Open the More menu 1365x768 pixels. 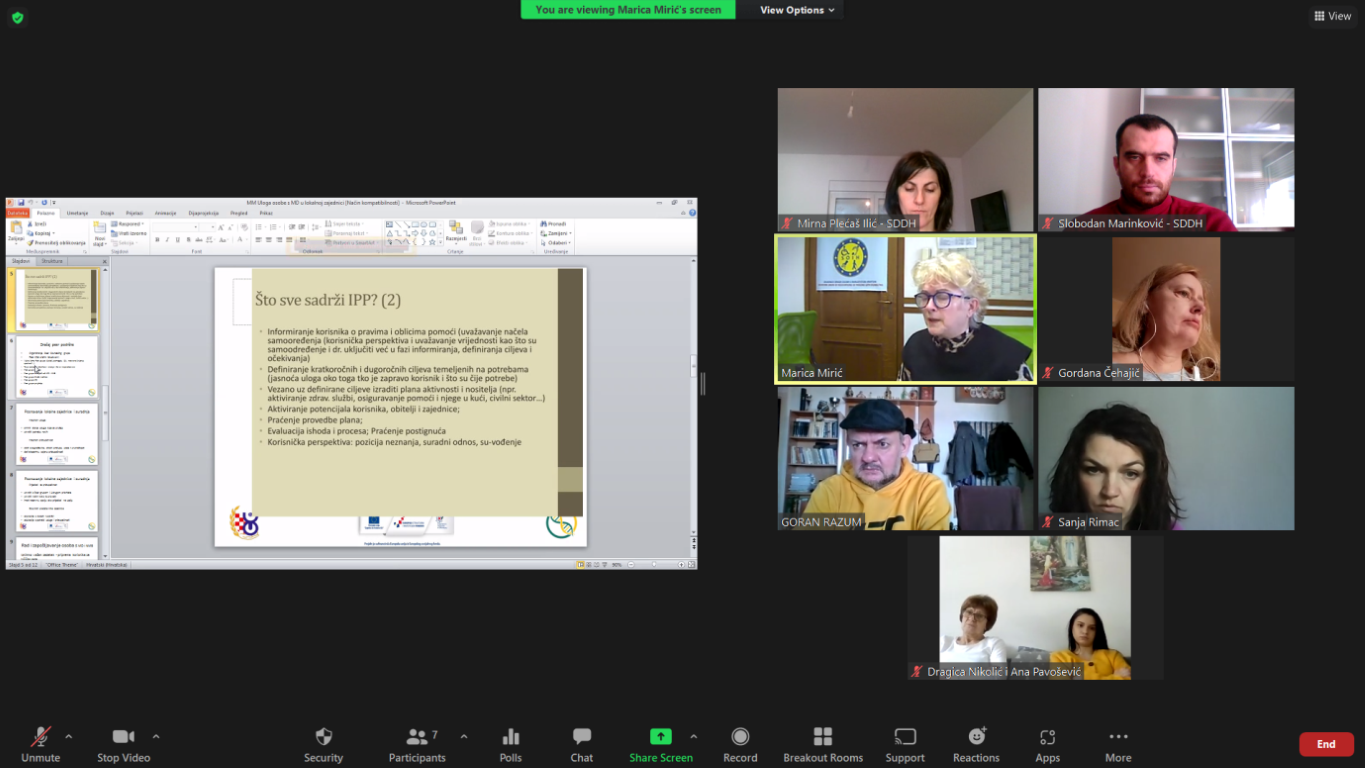click(x=1118, y=738)
